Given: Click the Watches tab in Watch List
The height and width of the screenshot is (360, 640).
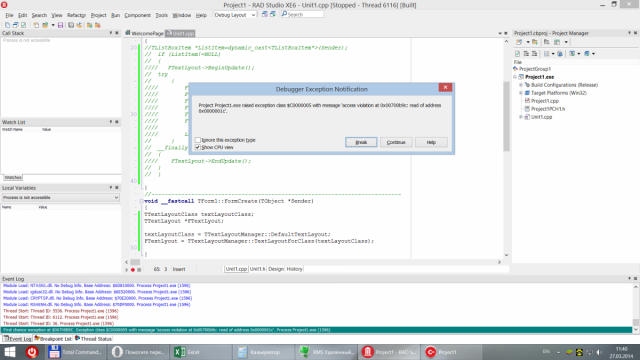Looking at the screenshot, I should tap(13, 178).
